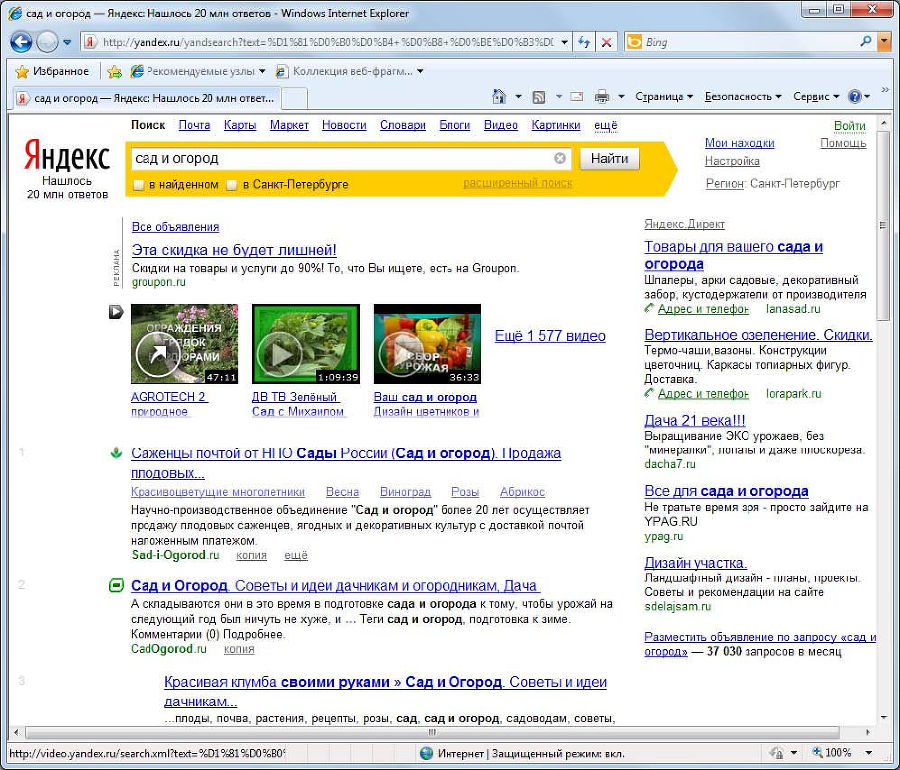Click the Refresh page icon

585,43
